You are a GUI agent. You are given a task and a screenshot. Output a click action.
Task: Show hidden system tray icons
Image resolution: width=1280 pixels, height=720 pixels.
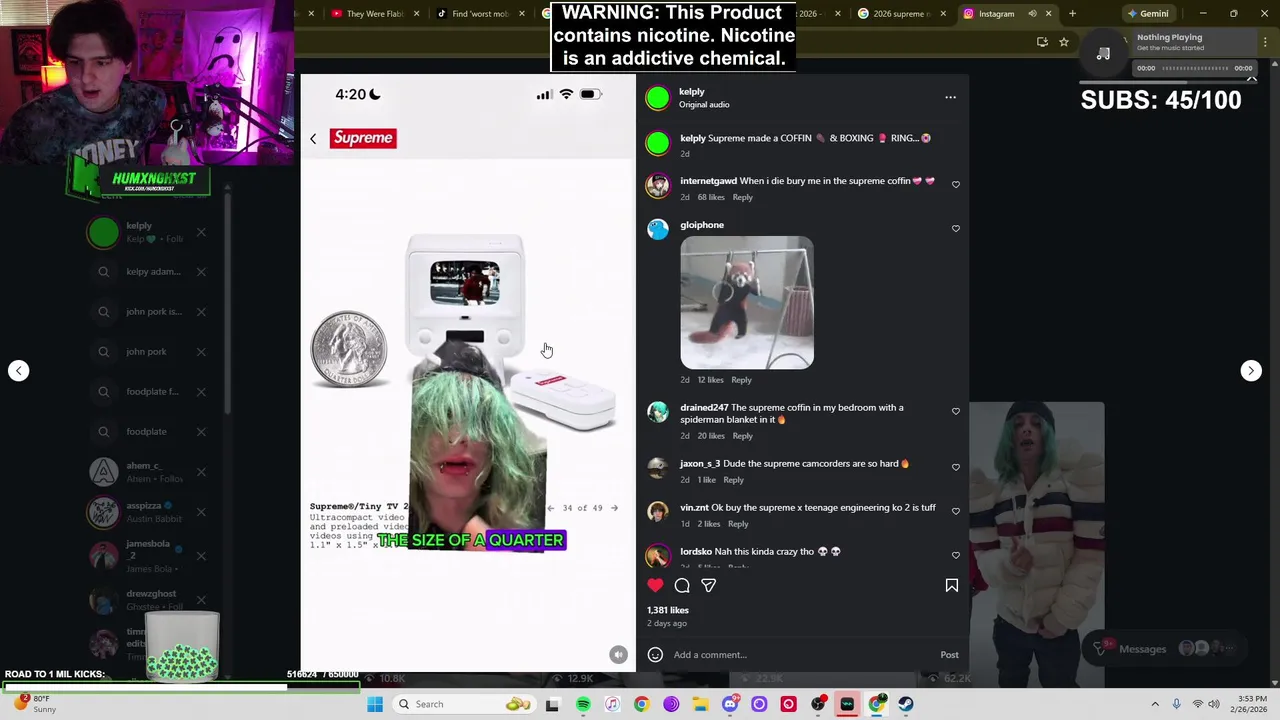tap(1155, 704)
